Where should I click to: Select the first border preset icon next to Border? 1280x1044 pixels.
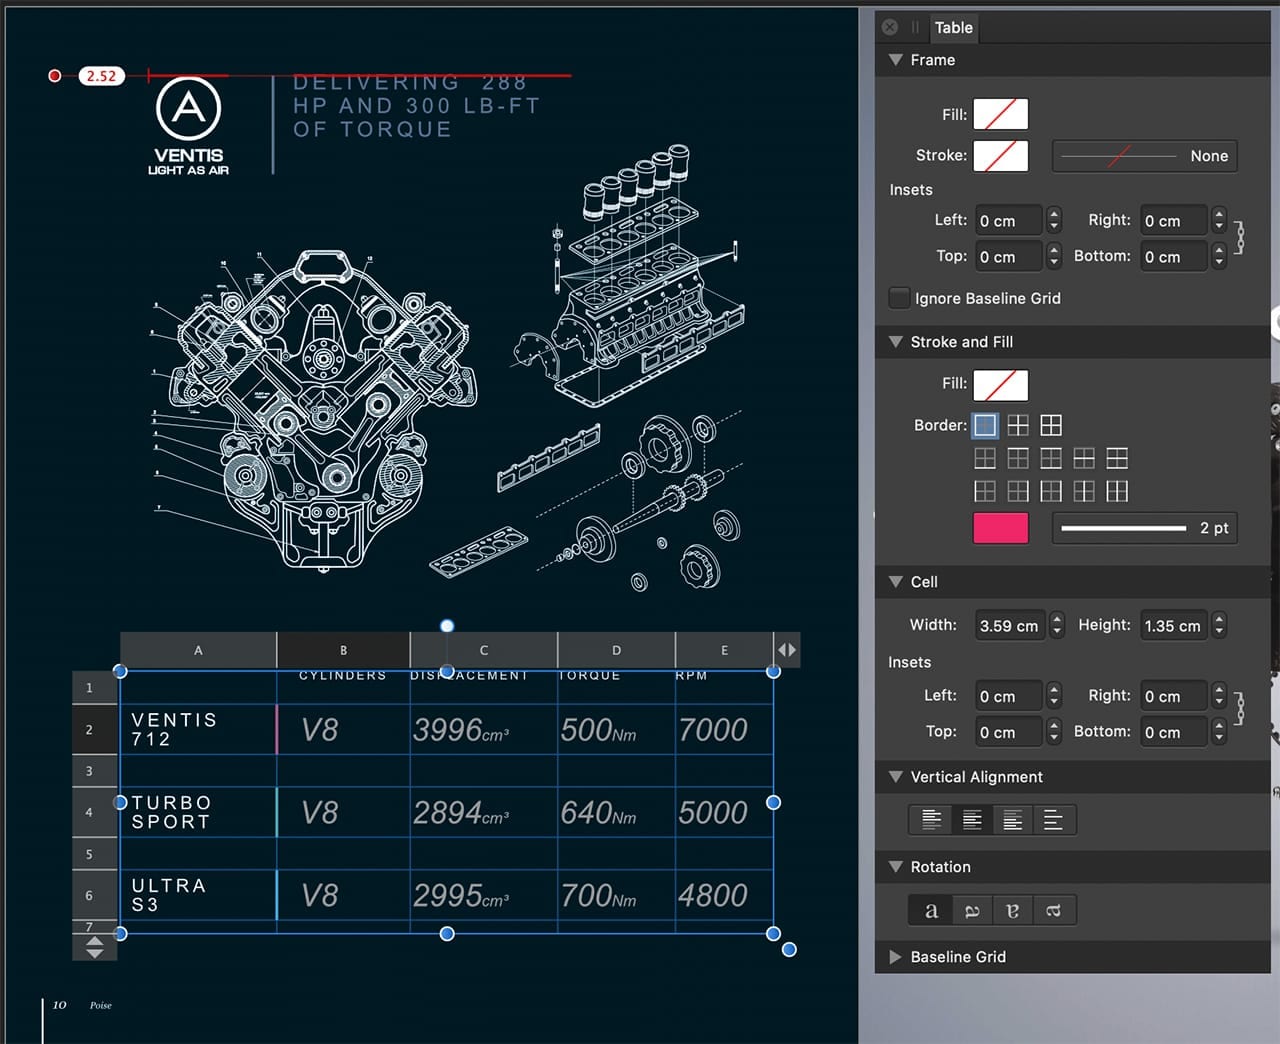[985, 425]
